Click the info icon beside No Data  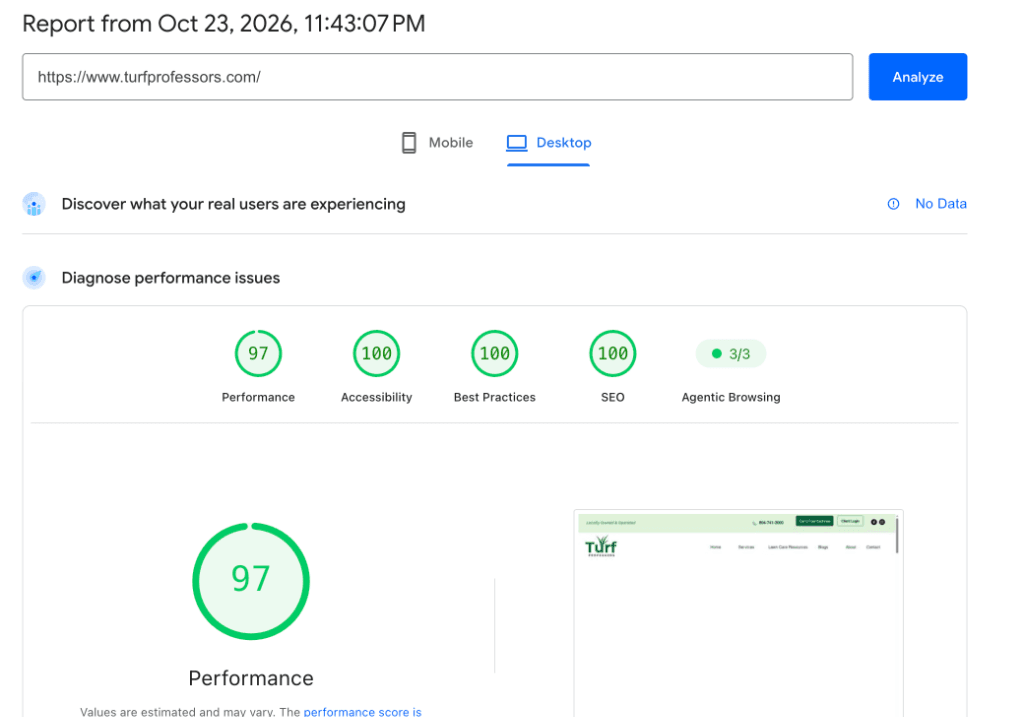coord(893,204)
